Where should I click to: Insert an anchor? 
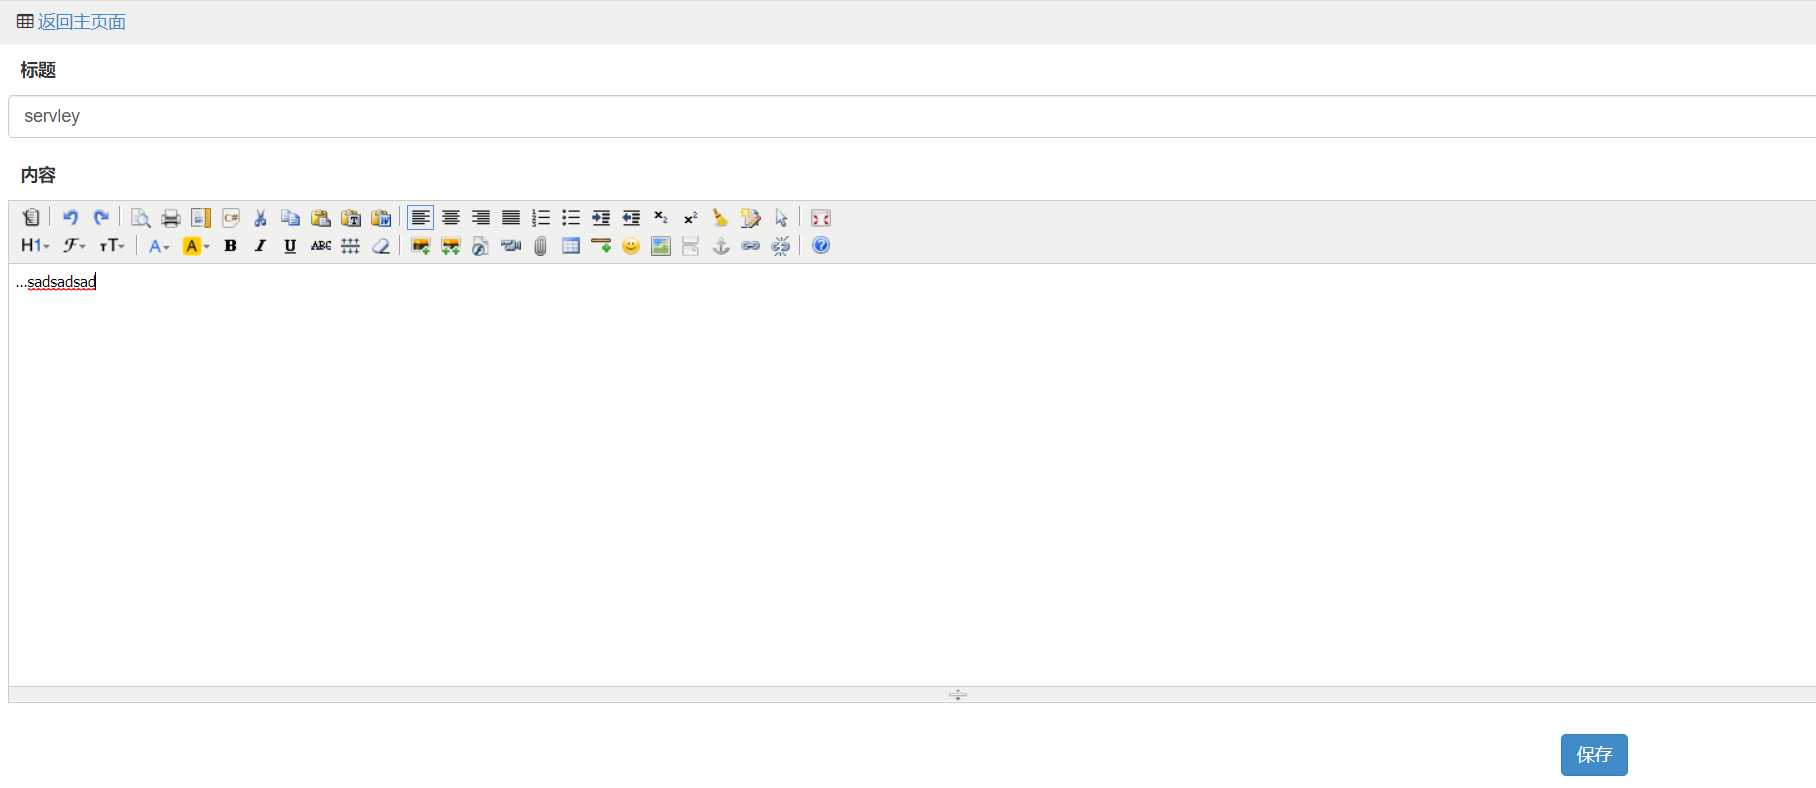click(721, 245)
